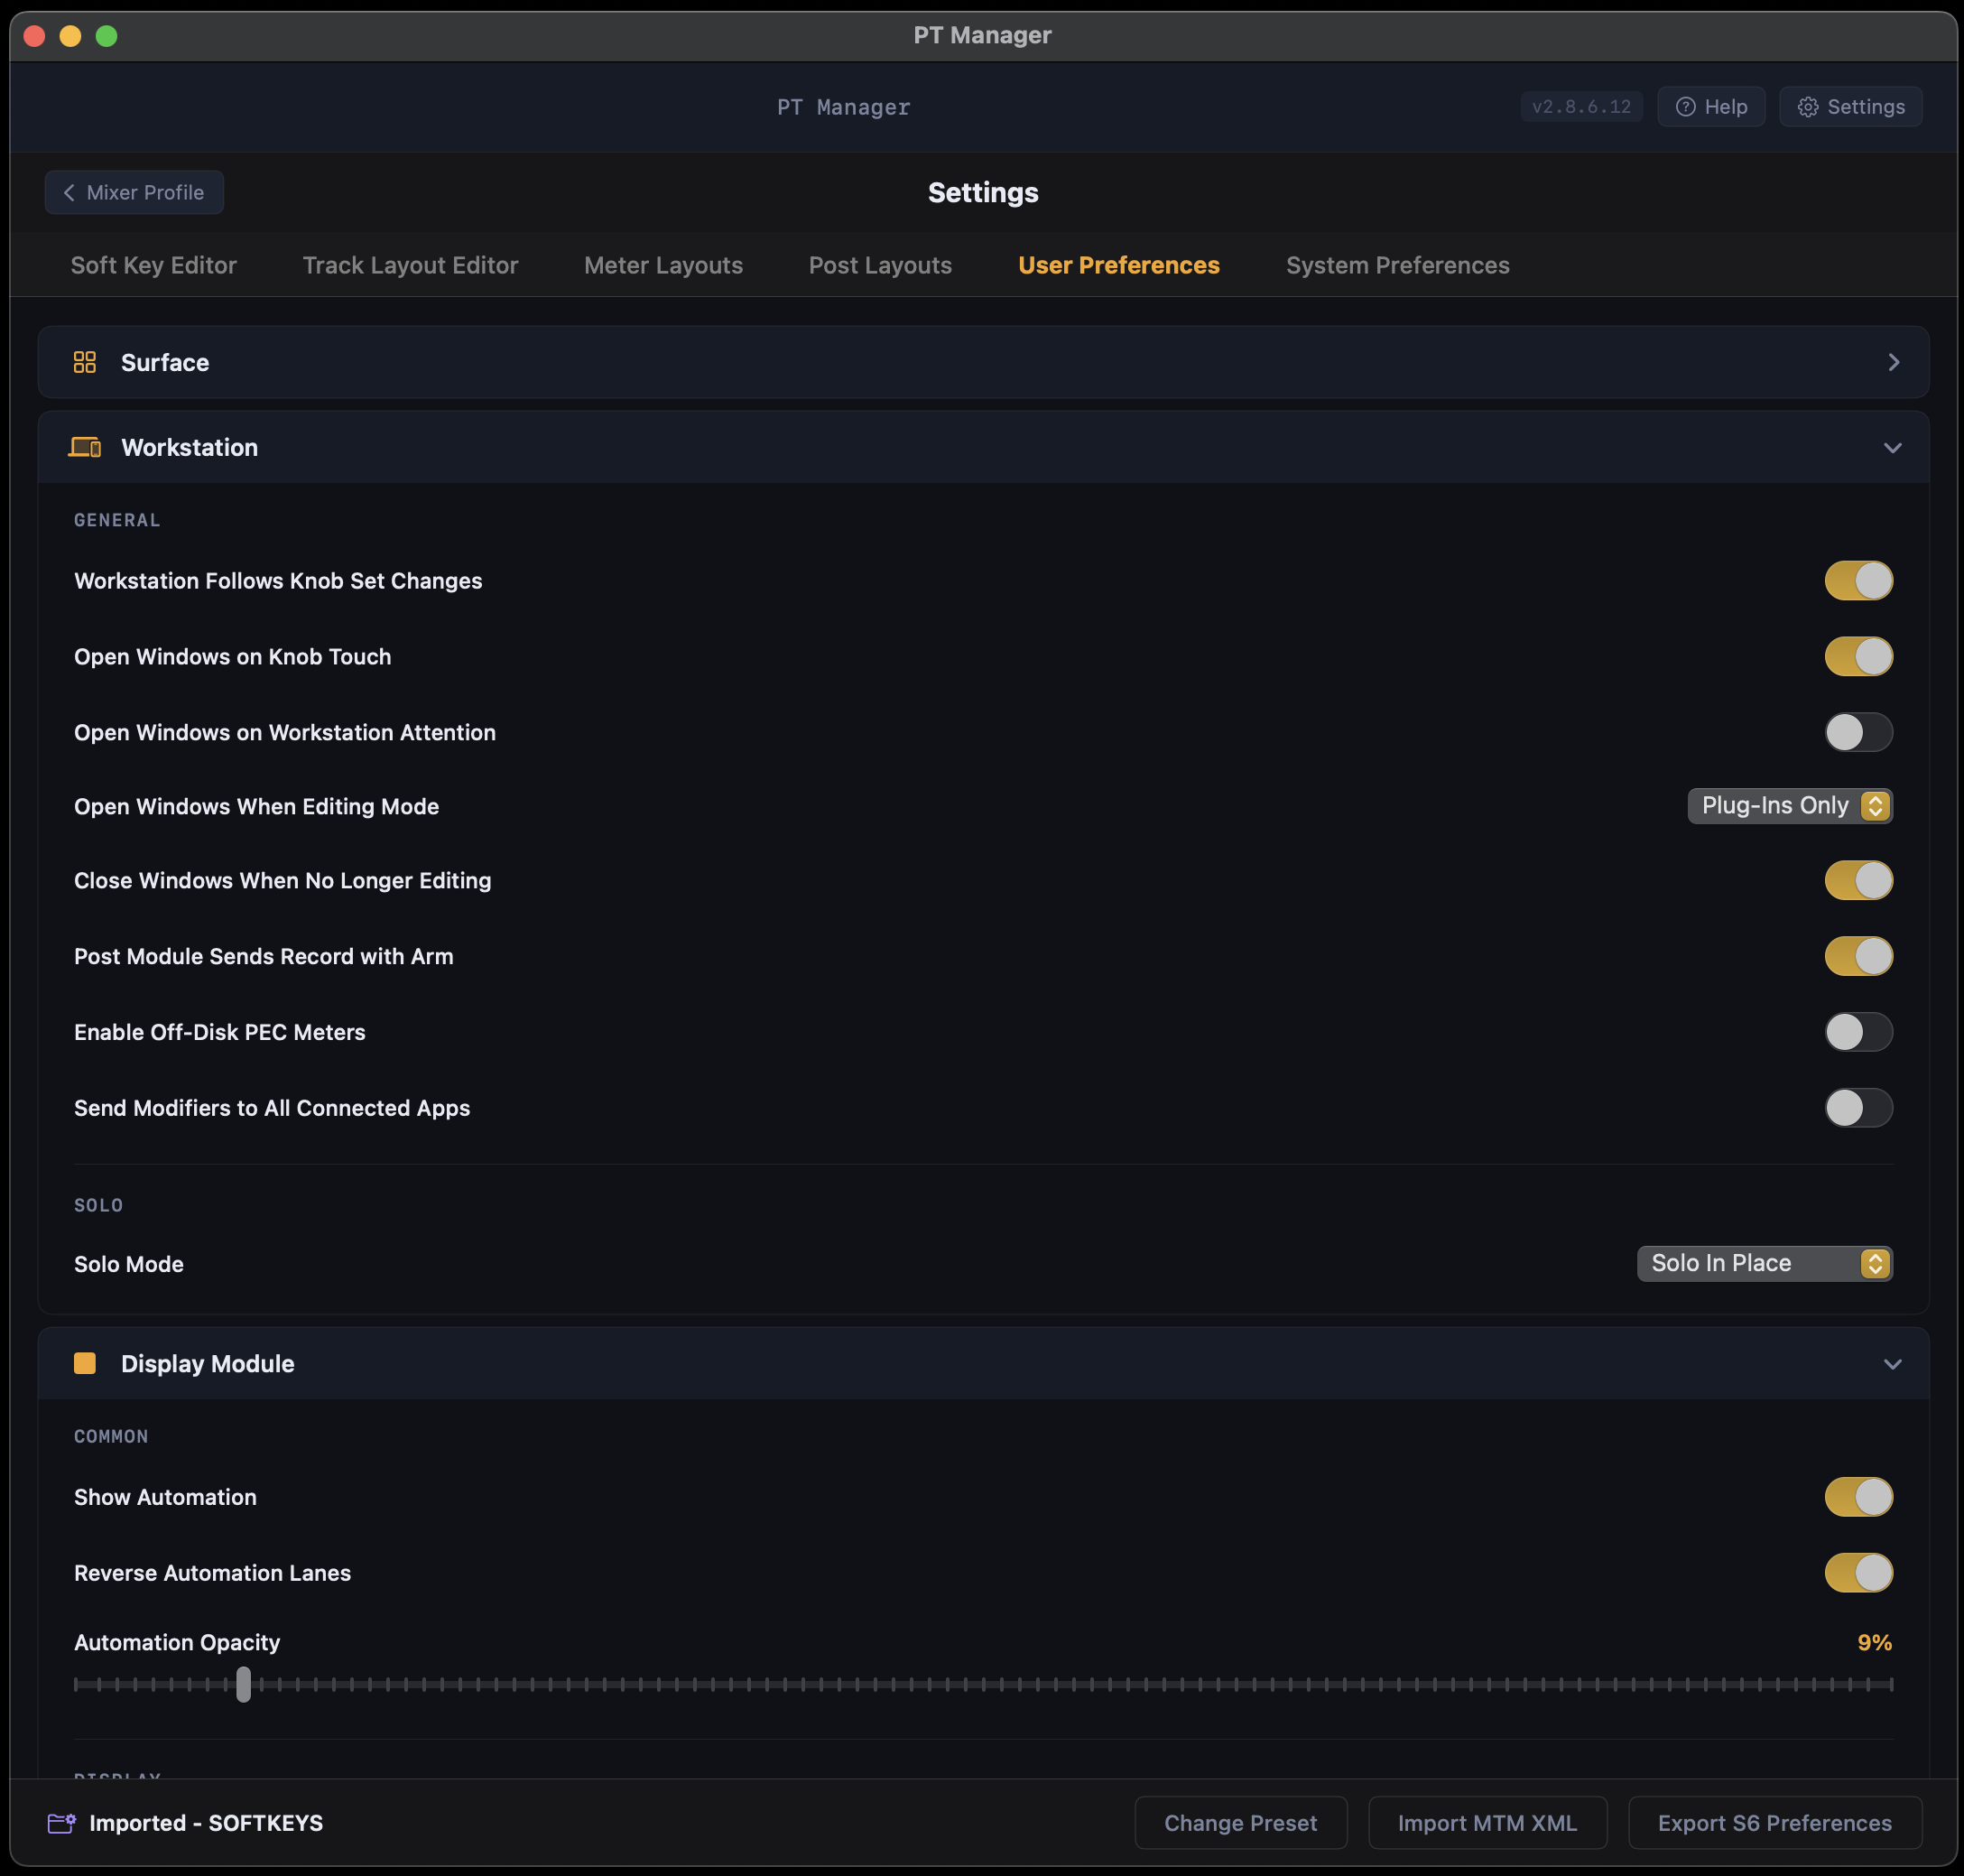Click the Display Module header title
Viewport: 1964px width, 1876px height.
coord(208,1363)
